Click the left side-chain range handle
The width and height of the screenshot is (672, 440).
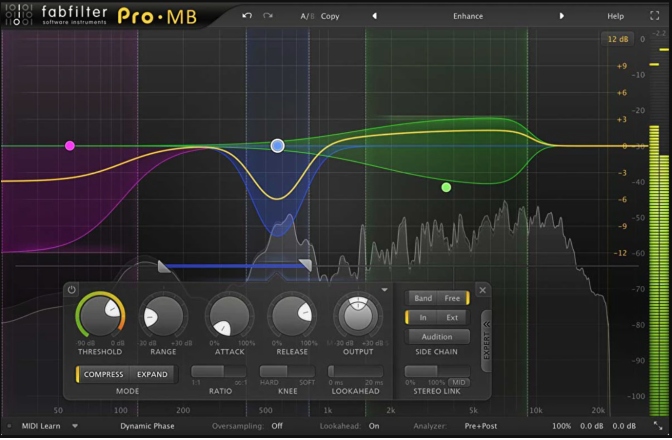coord(164,266)
